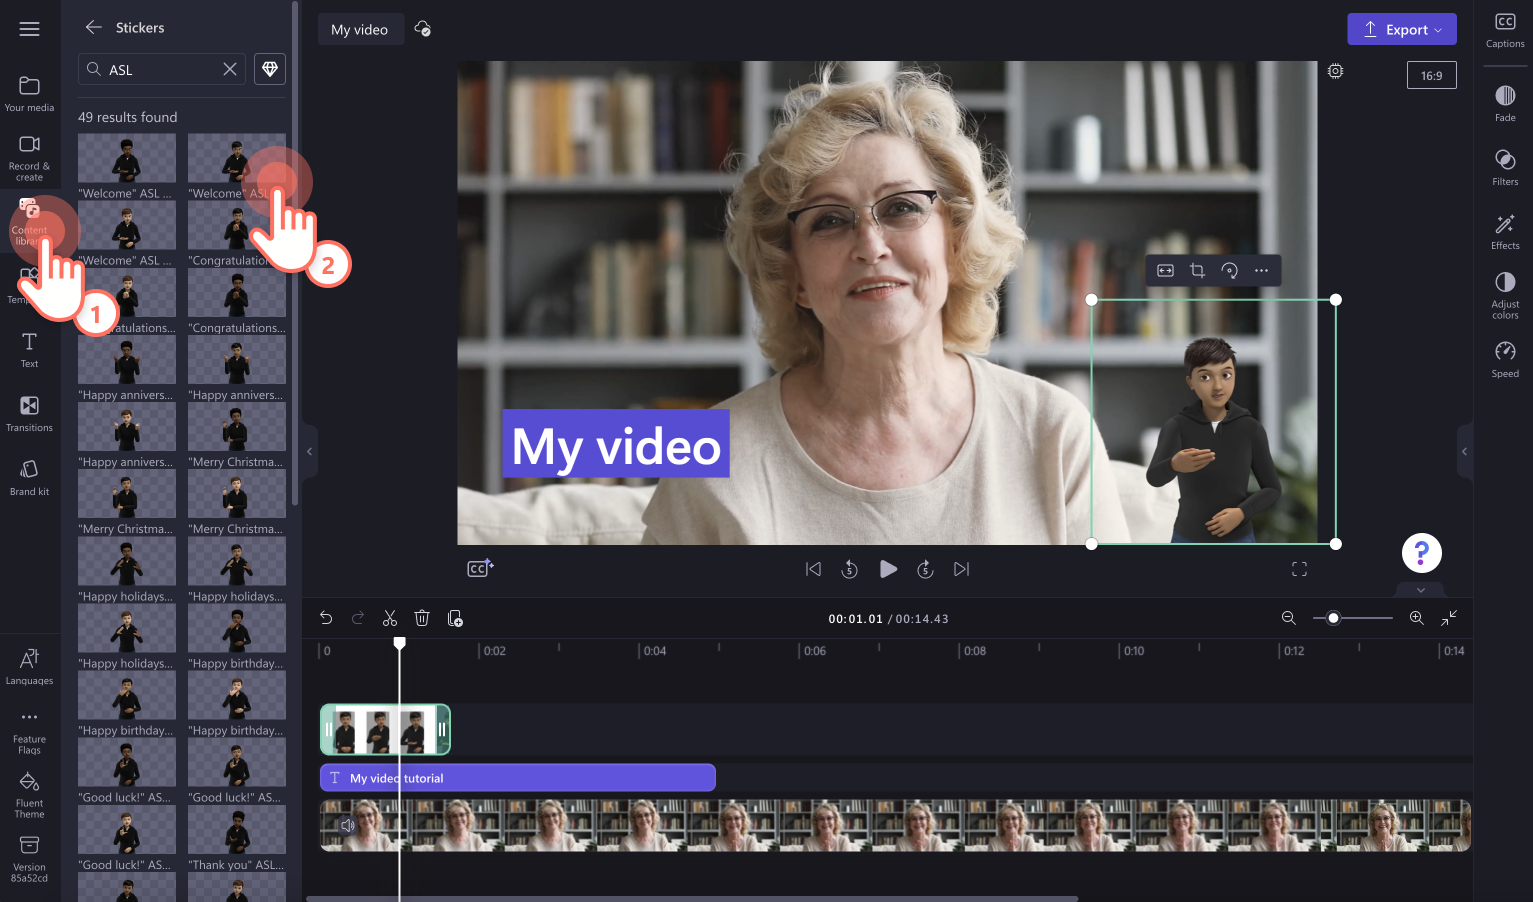Collapse the right property panel
1533x902 pixels.
tap(1465, 452)
